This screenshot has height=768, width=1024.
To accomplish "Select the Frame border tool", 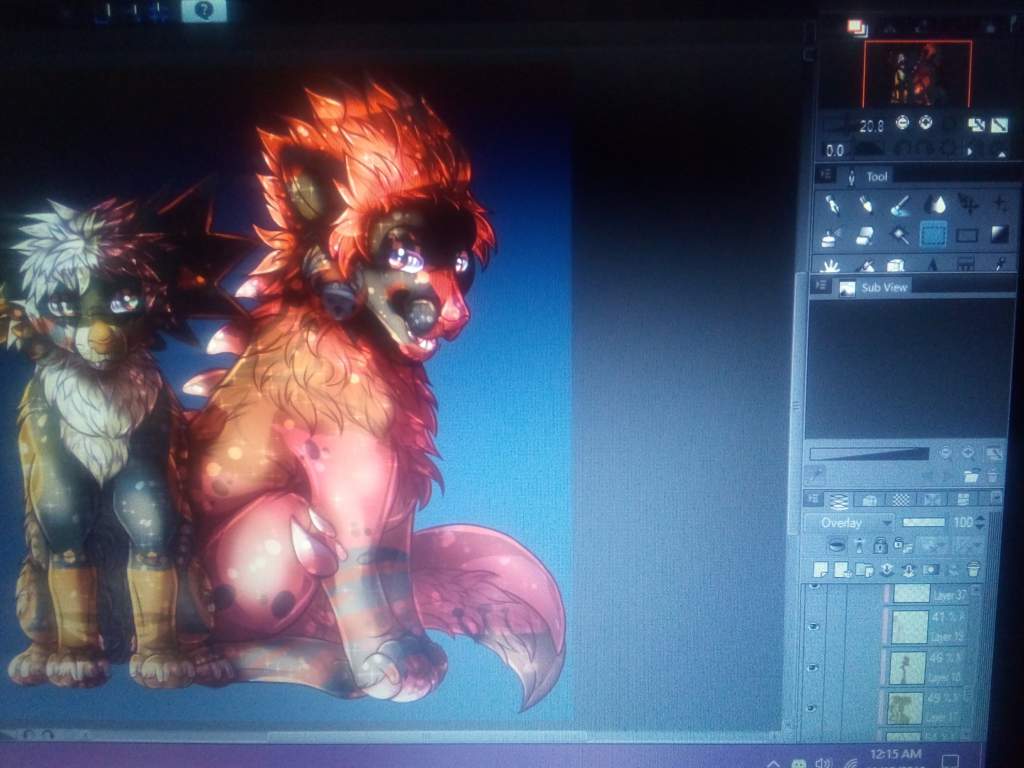I will (x=966, y=263).
